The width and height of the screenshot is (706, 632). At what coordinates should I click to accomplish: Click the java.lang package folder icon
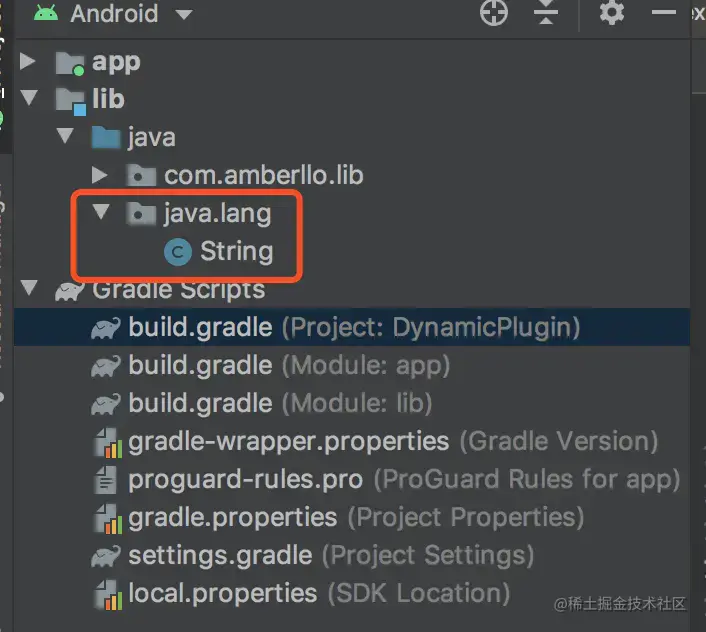click(x=141, y=213)
